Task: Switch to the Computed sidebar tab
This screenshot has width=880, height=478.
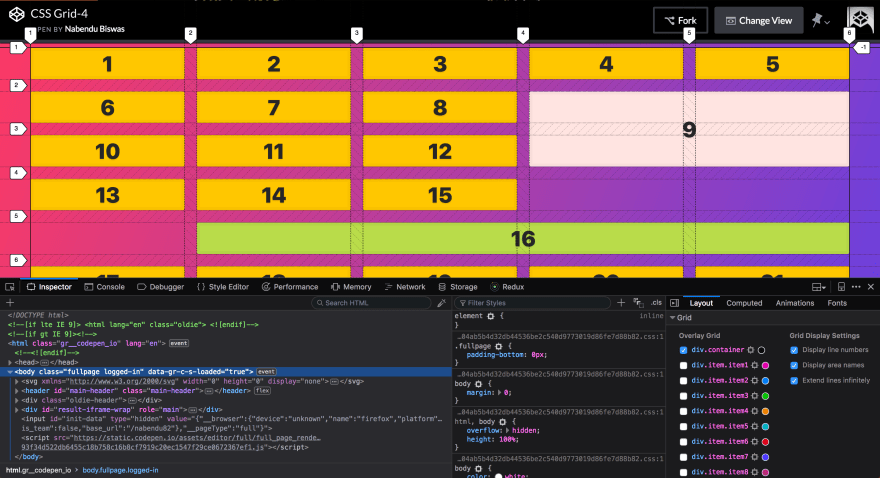Action: [x=744, y=303]
